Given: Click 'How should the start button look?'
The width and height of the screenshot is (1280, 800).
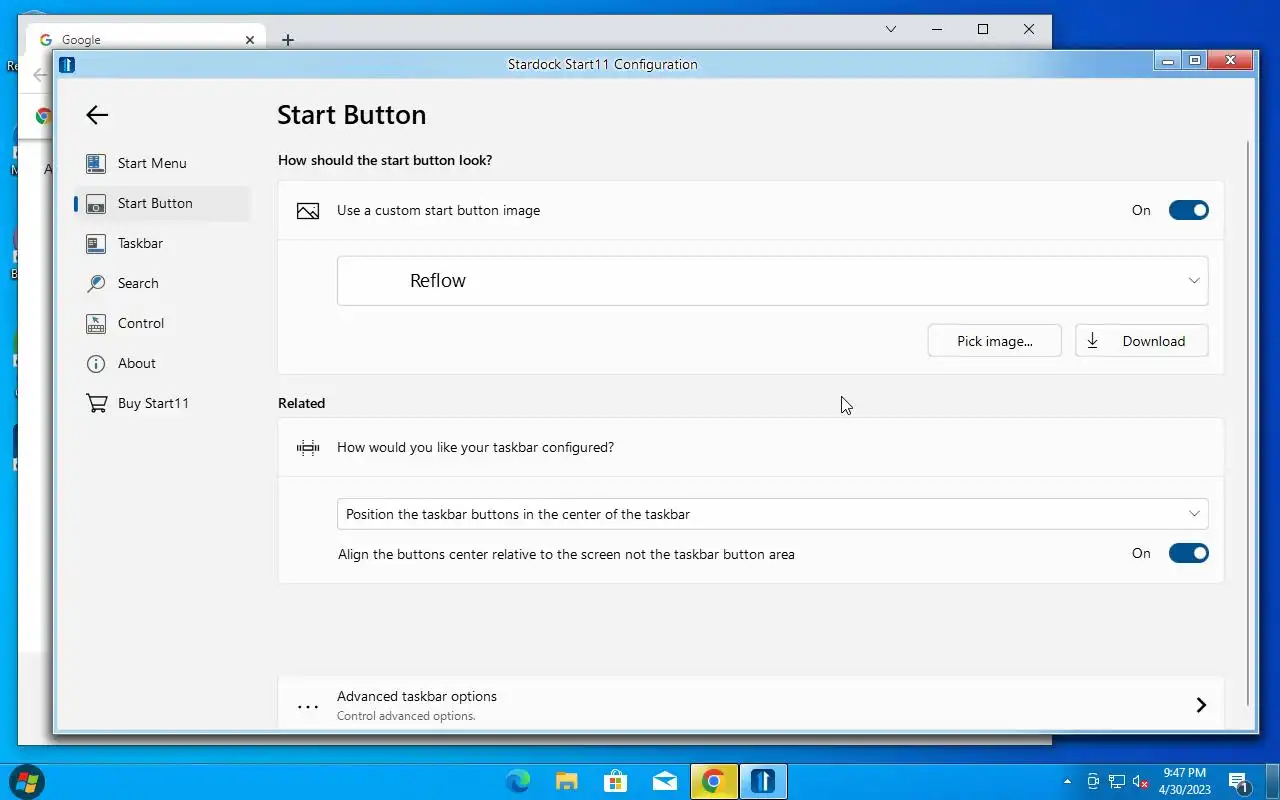Looking at the screenshot, I should tap(385, 160).
